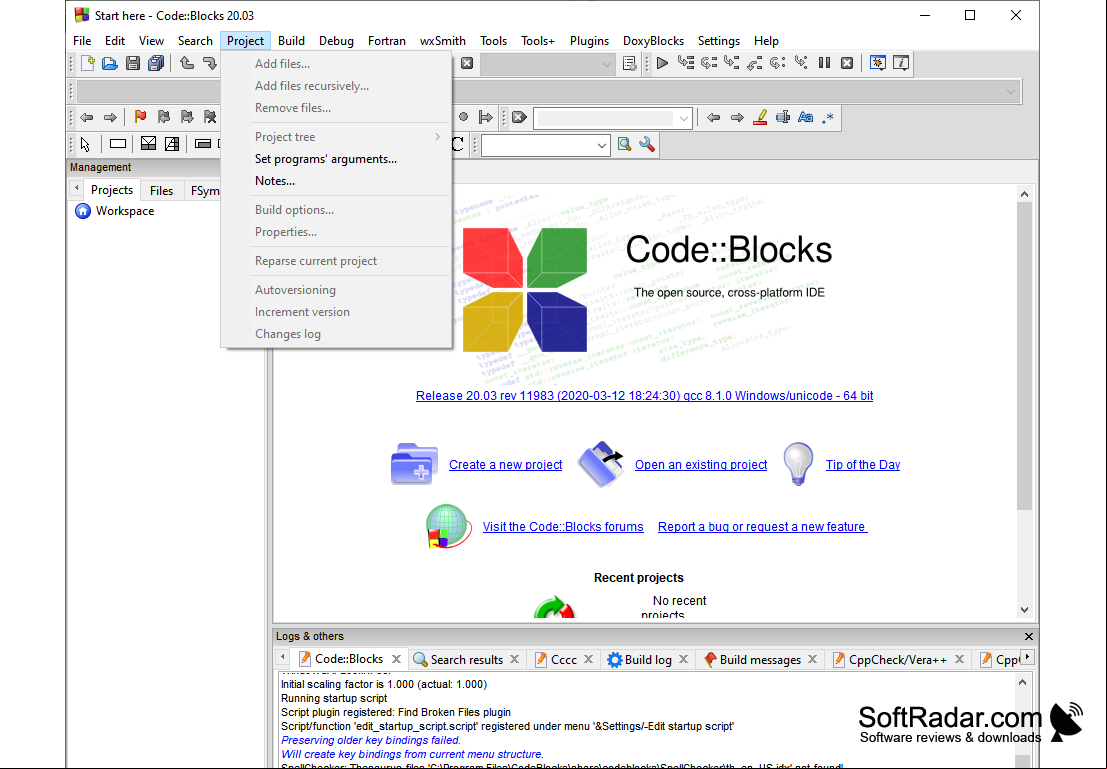Toggle Match case (Aa) in incremental search
Screen dimensions: 1107x769
pyautogui.click(x=806, y=118)
